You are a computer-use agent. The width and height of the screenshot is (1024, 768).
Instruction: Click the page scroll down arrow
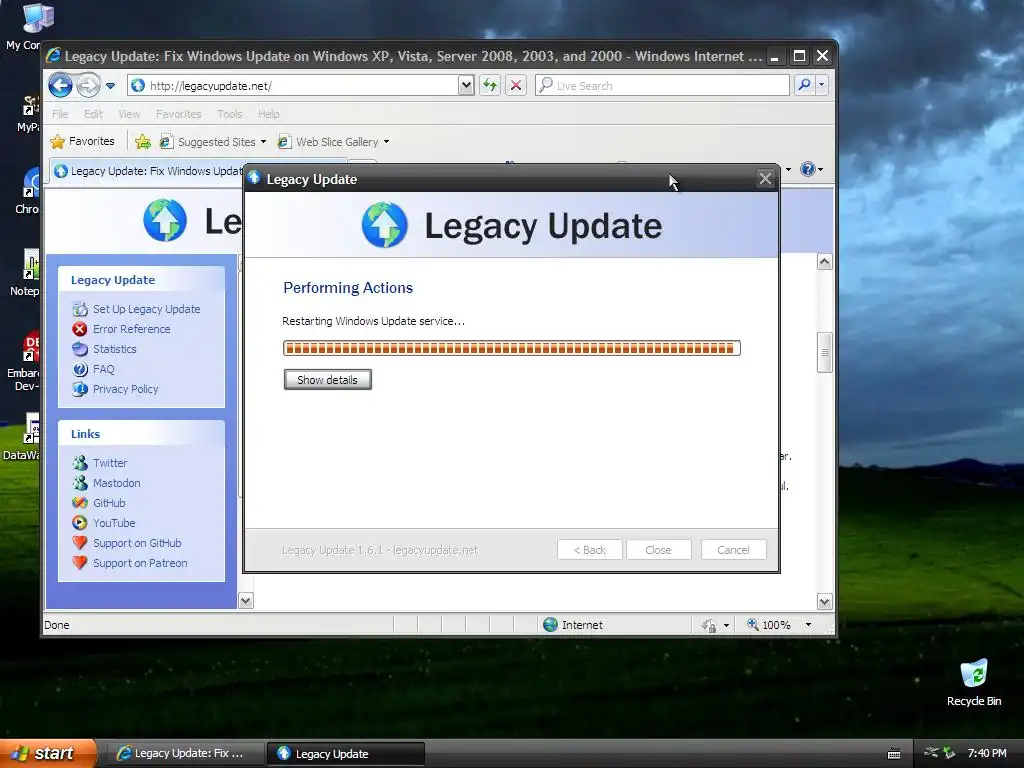click(824, 601)
